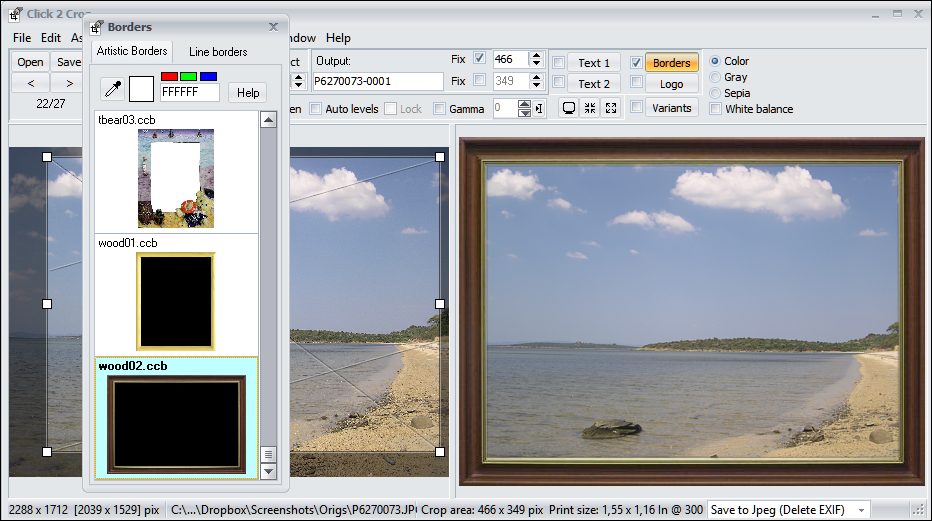Viewport: 932px width, 521px height.
Task: Click the right-middle crop handle
Action: 440,304
